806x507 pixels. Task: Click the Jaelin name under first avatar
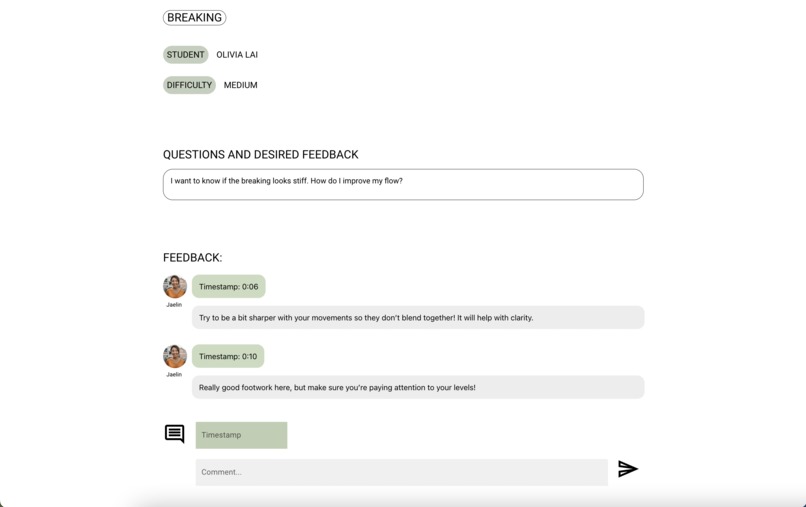click(x=174, y=305)
